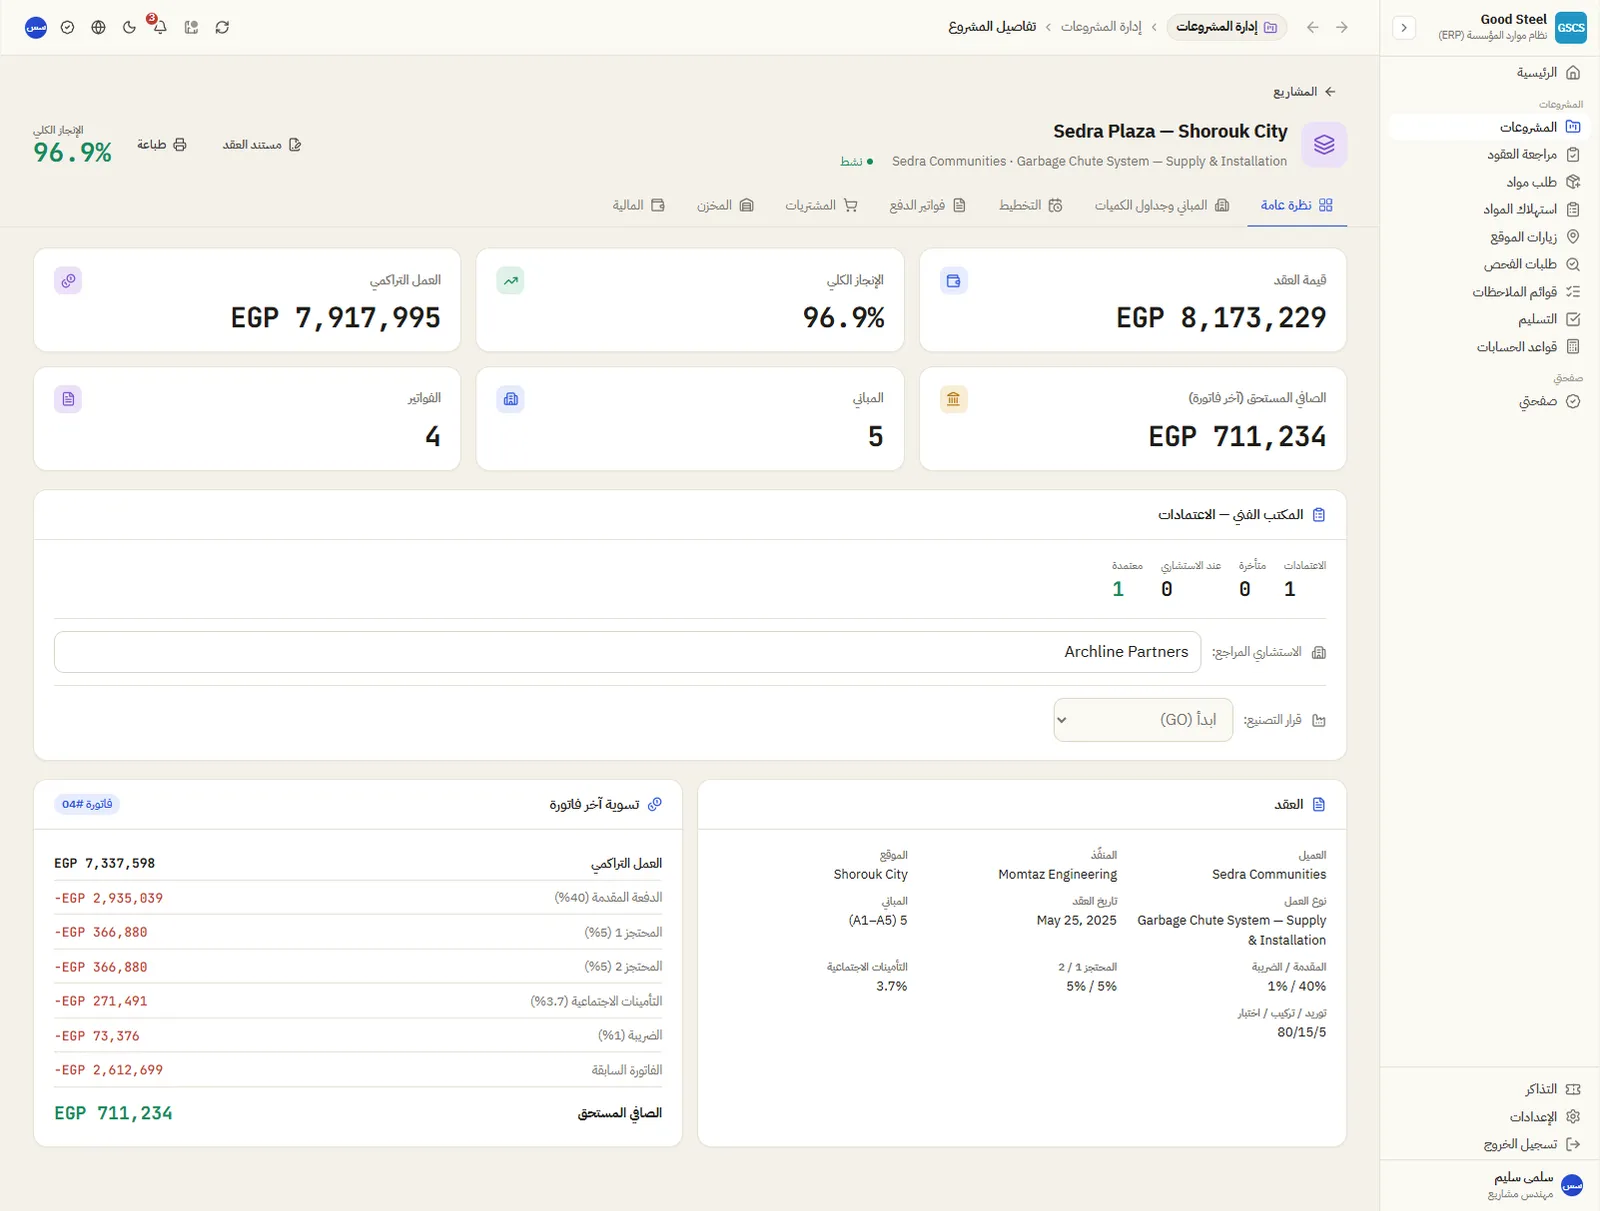
Task: Switch to المباني وجداول الكميات tab
Action: pos(1161,205)
